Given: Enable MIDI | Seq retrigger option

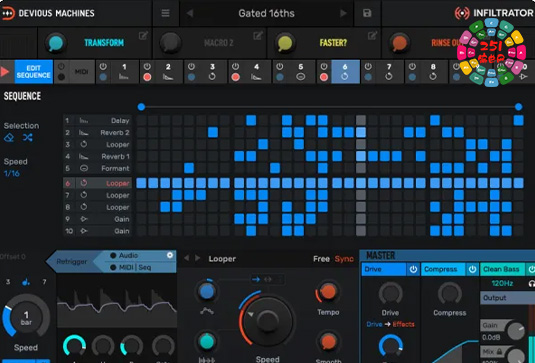Looking at the screenshot, I should pos(130,267).
